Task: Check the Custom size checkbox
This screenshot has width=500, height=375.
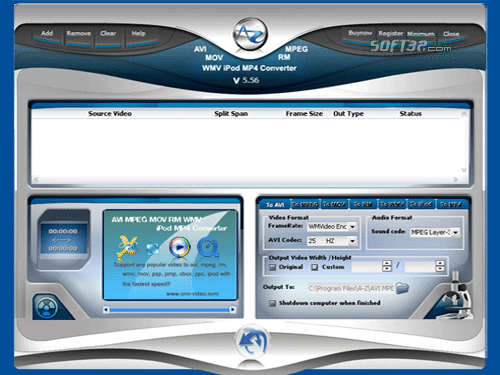Action: click(x=315, y=267)
